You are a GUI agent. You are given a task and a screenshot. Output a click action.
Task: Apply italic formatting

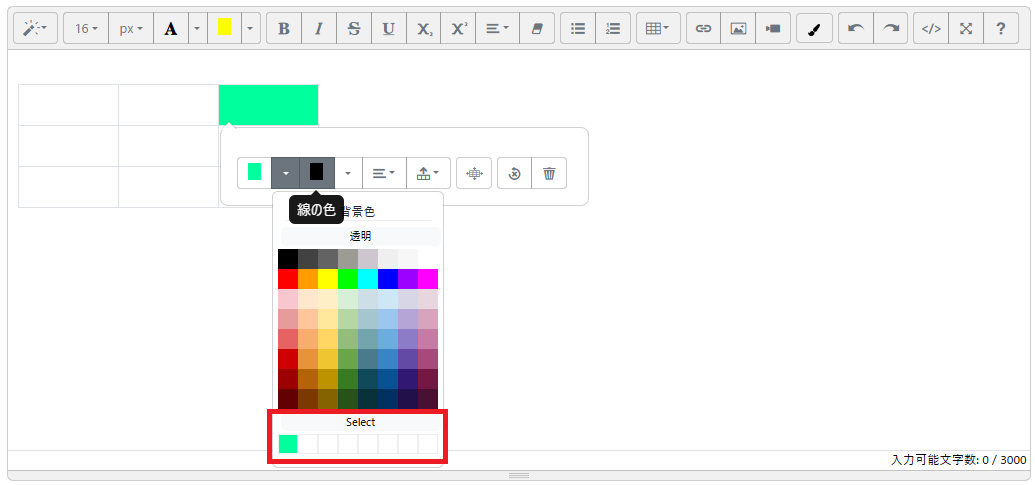click(x=319, y=29)
